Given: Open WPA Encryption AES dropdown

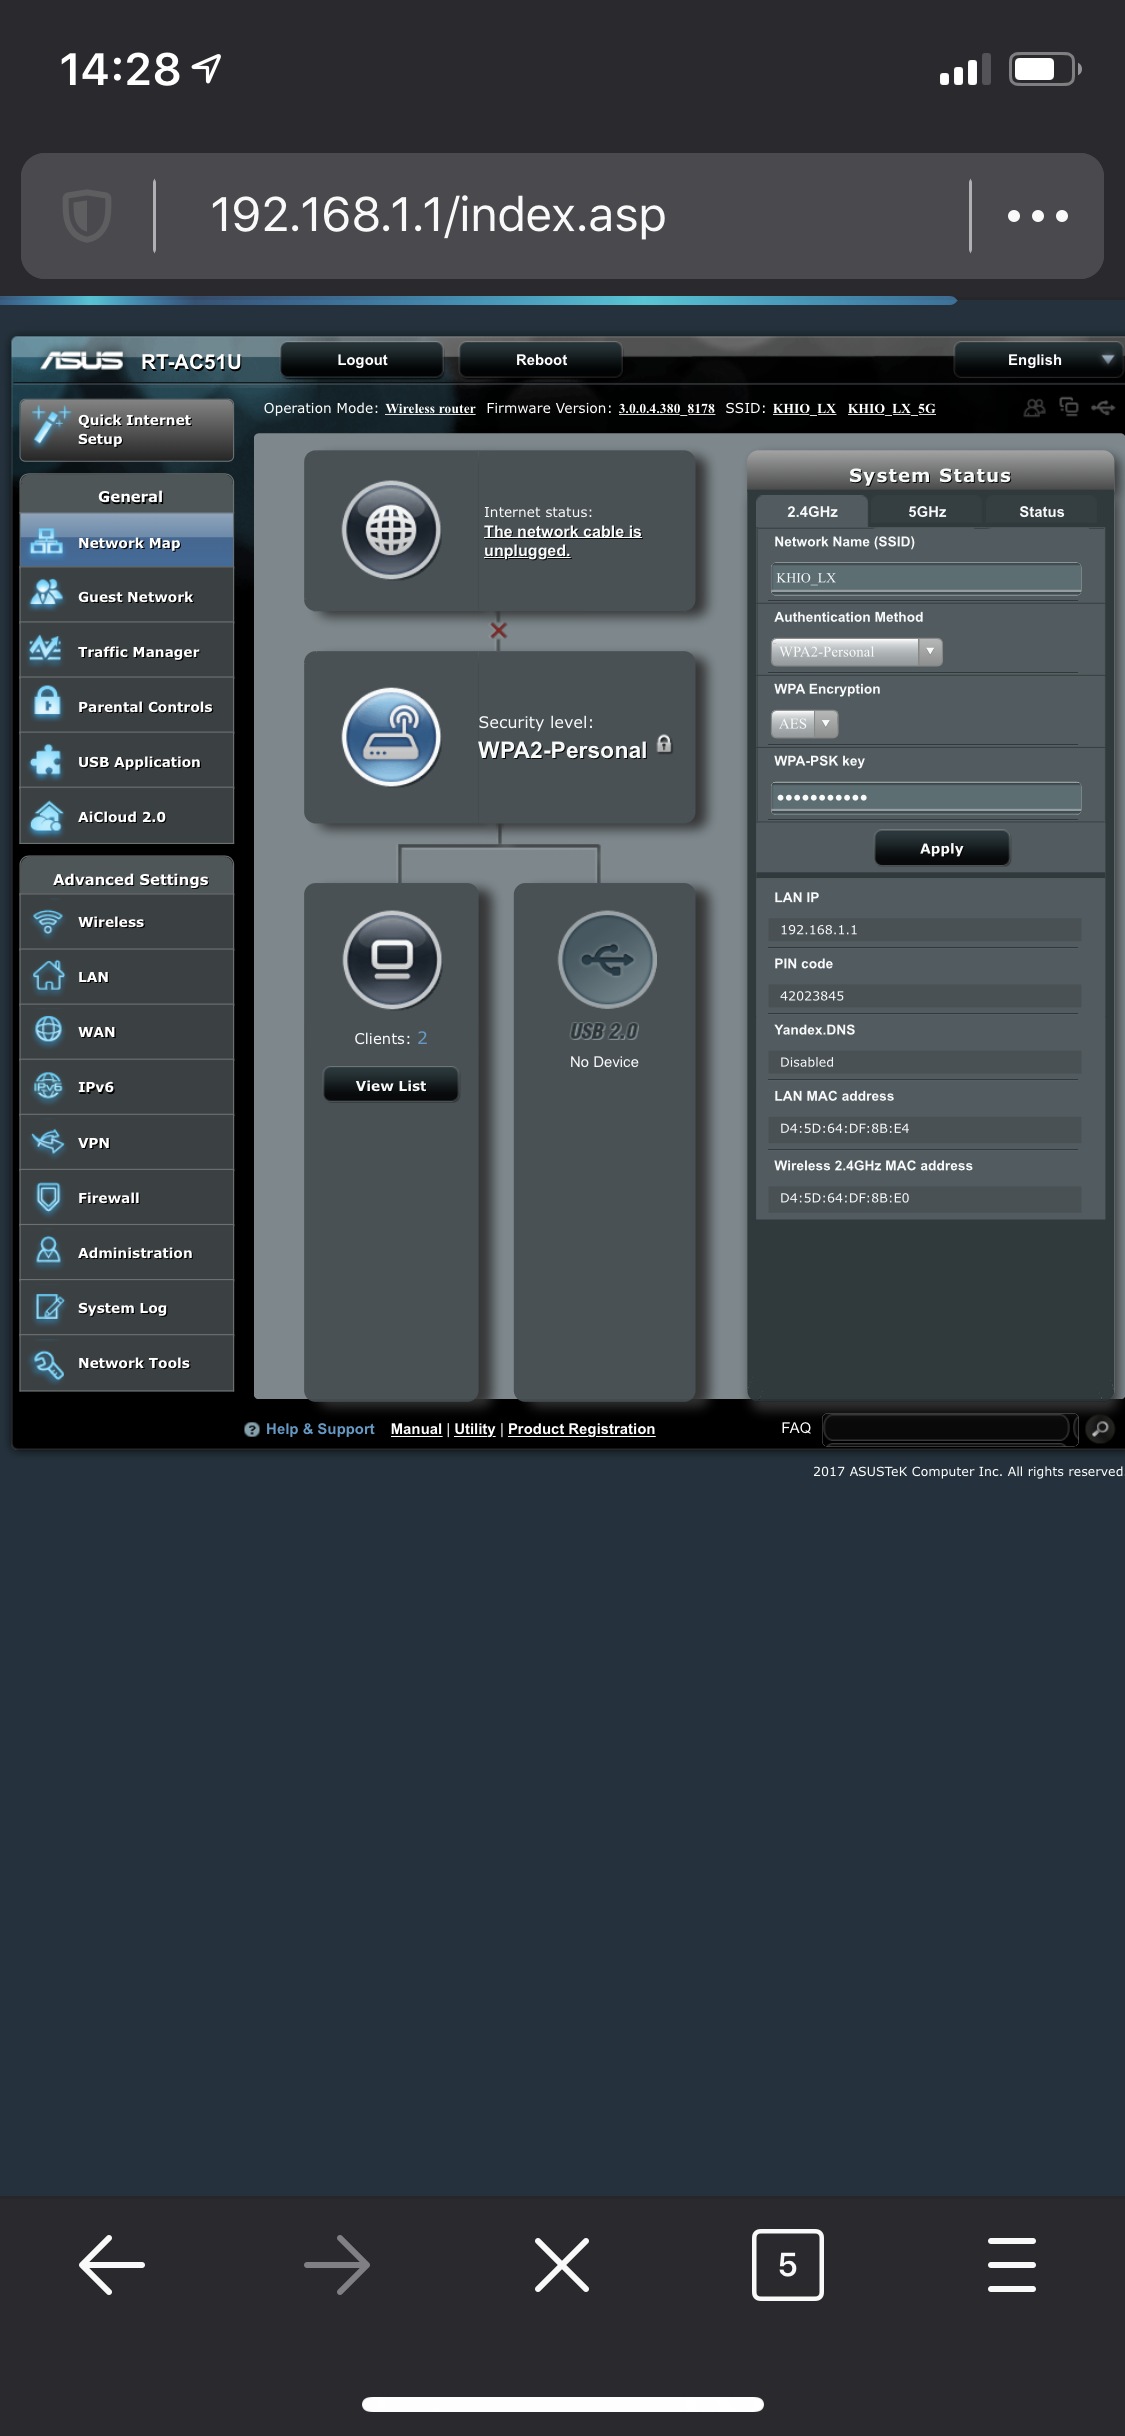Looking at the screenshot, I should pyautogui.click(x=805, y=723).
